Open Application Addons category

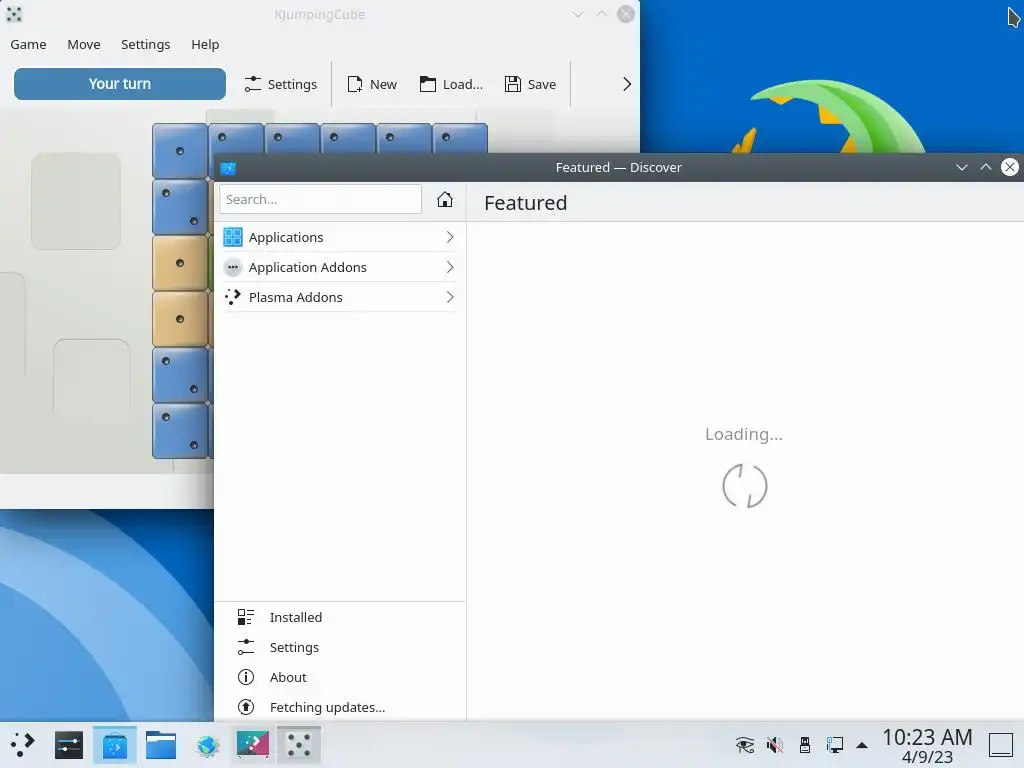339,267
